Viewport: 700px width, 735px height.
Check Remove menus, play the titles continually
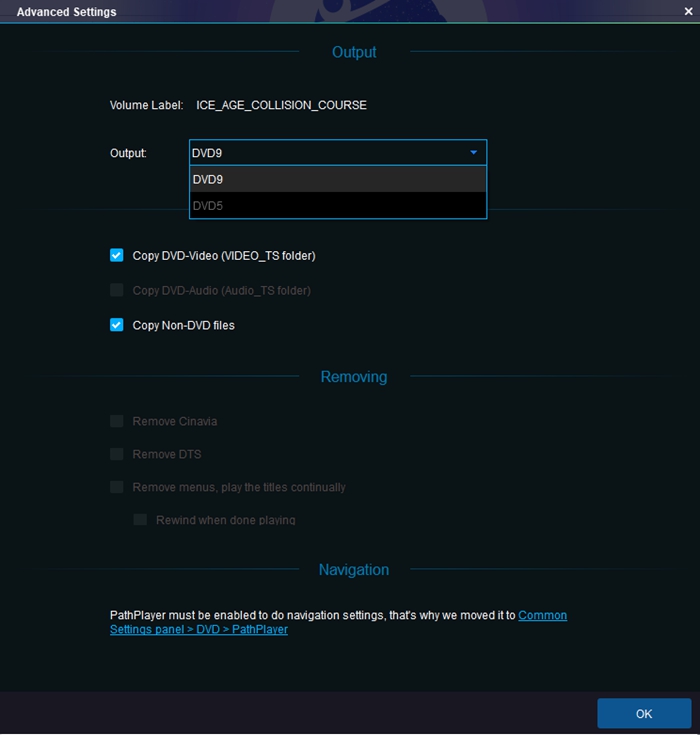[117, 487]
